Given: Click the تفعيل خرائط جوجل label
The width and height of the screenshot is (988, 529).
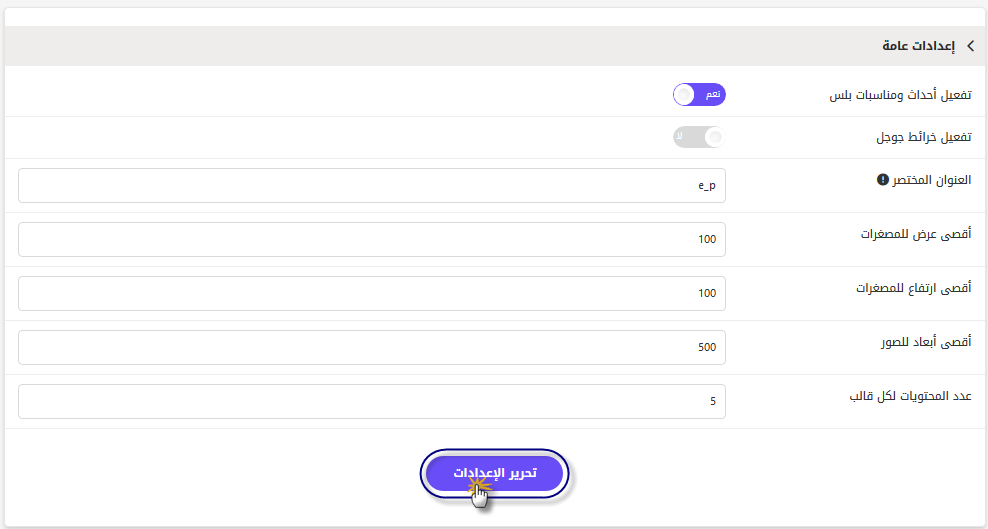Looking at the screenshot, I should coord(924,137).
